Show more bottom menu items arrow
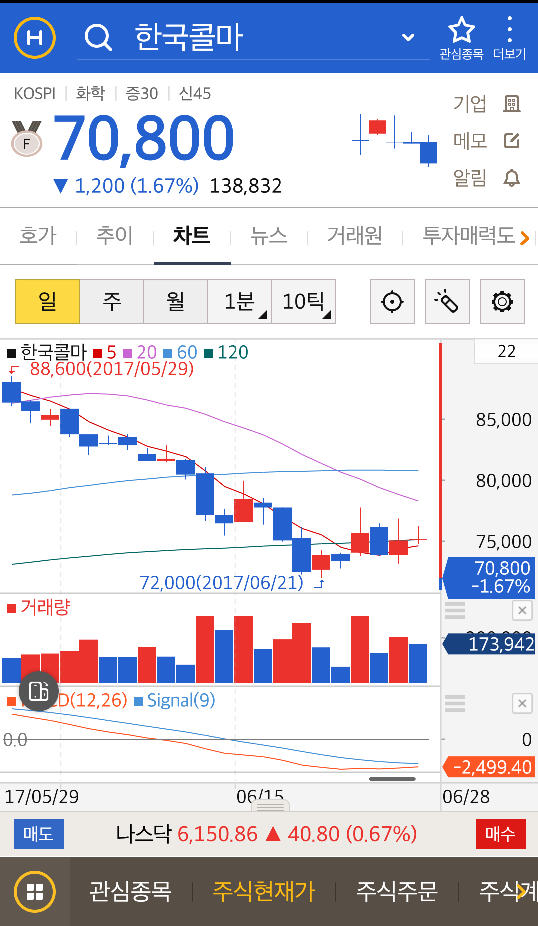 point(521,892)
